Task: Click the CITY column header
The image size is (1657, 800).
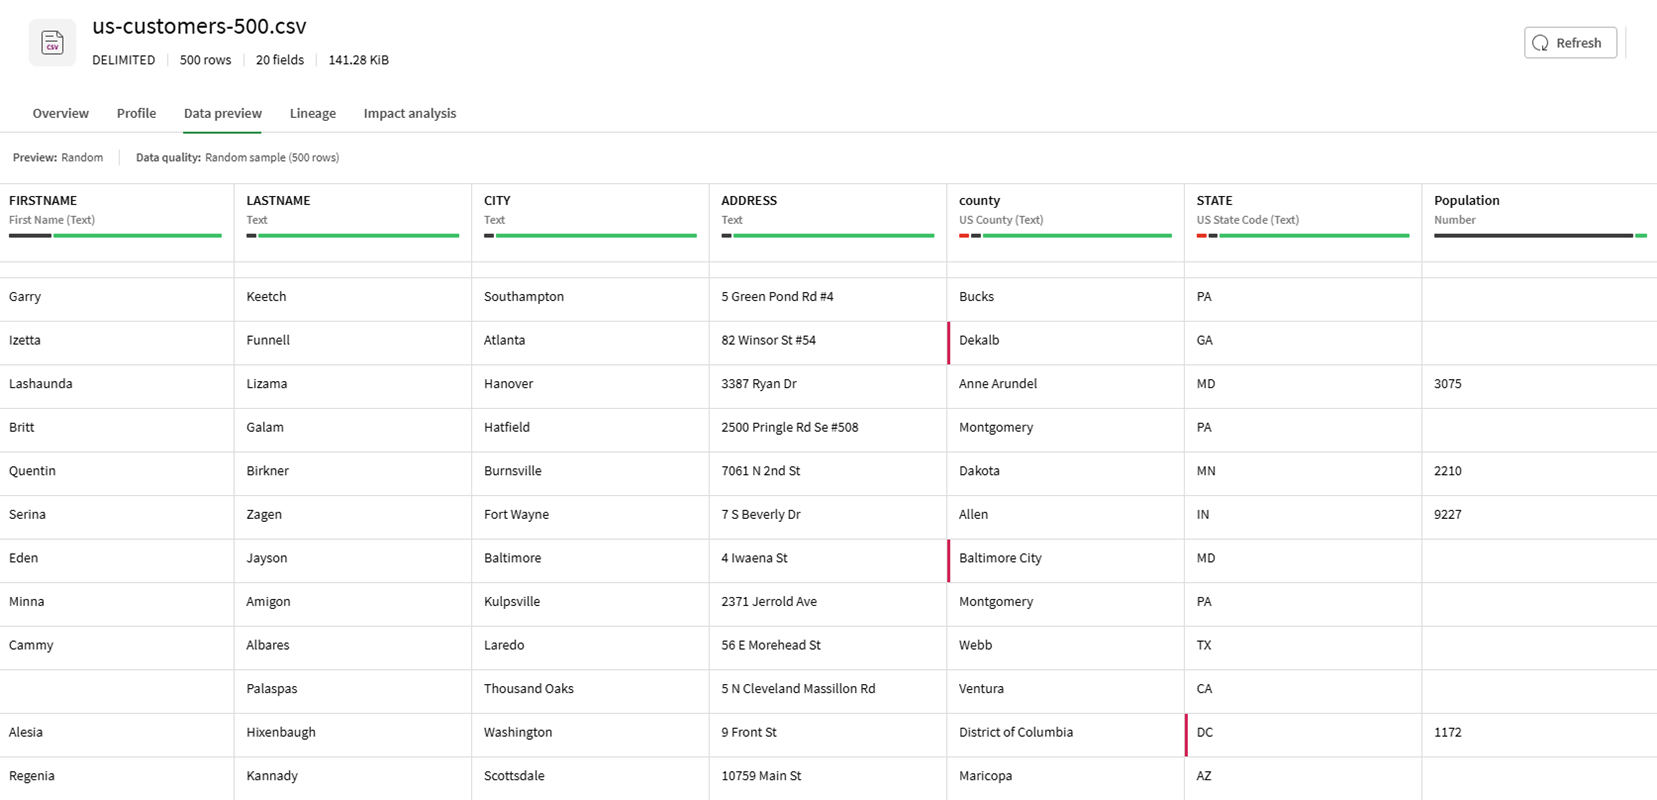Action: 497,201
